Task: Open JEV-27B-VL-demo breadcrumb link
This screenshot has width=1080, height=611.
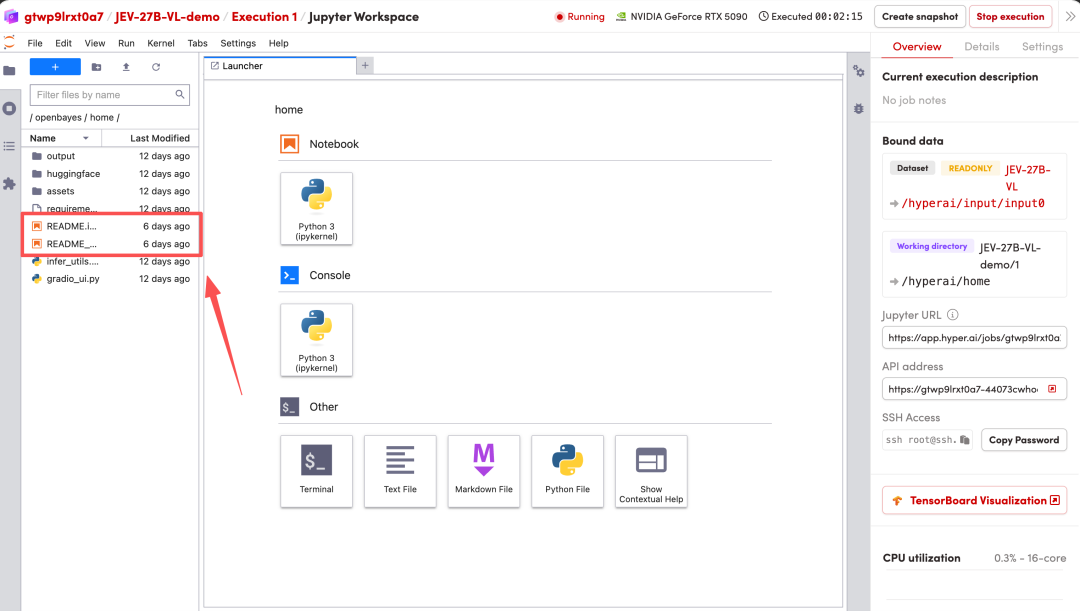Action: tap(167, 17)
